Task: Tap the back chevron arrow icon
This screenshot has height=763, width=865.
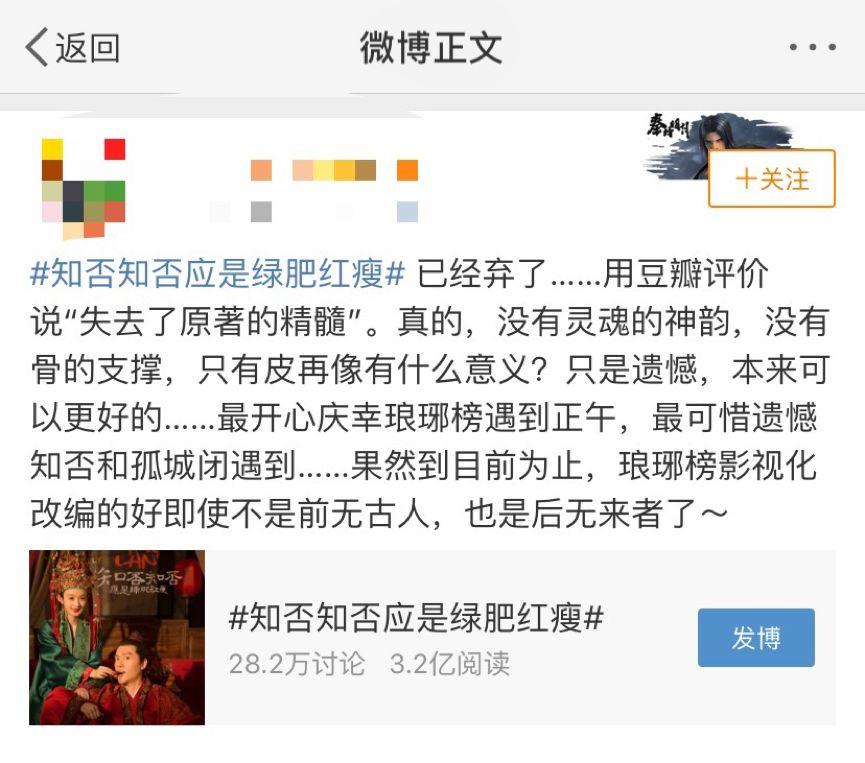Action: tap(36, 47)
